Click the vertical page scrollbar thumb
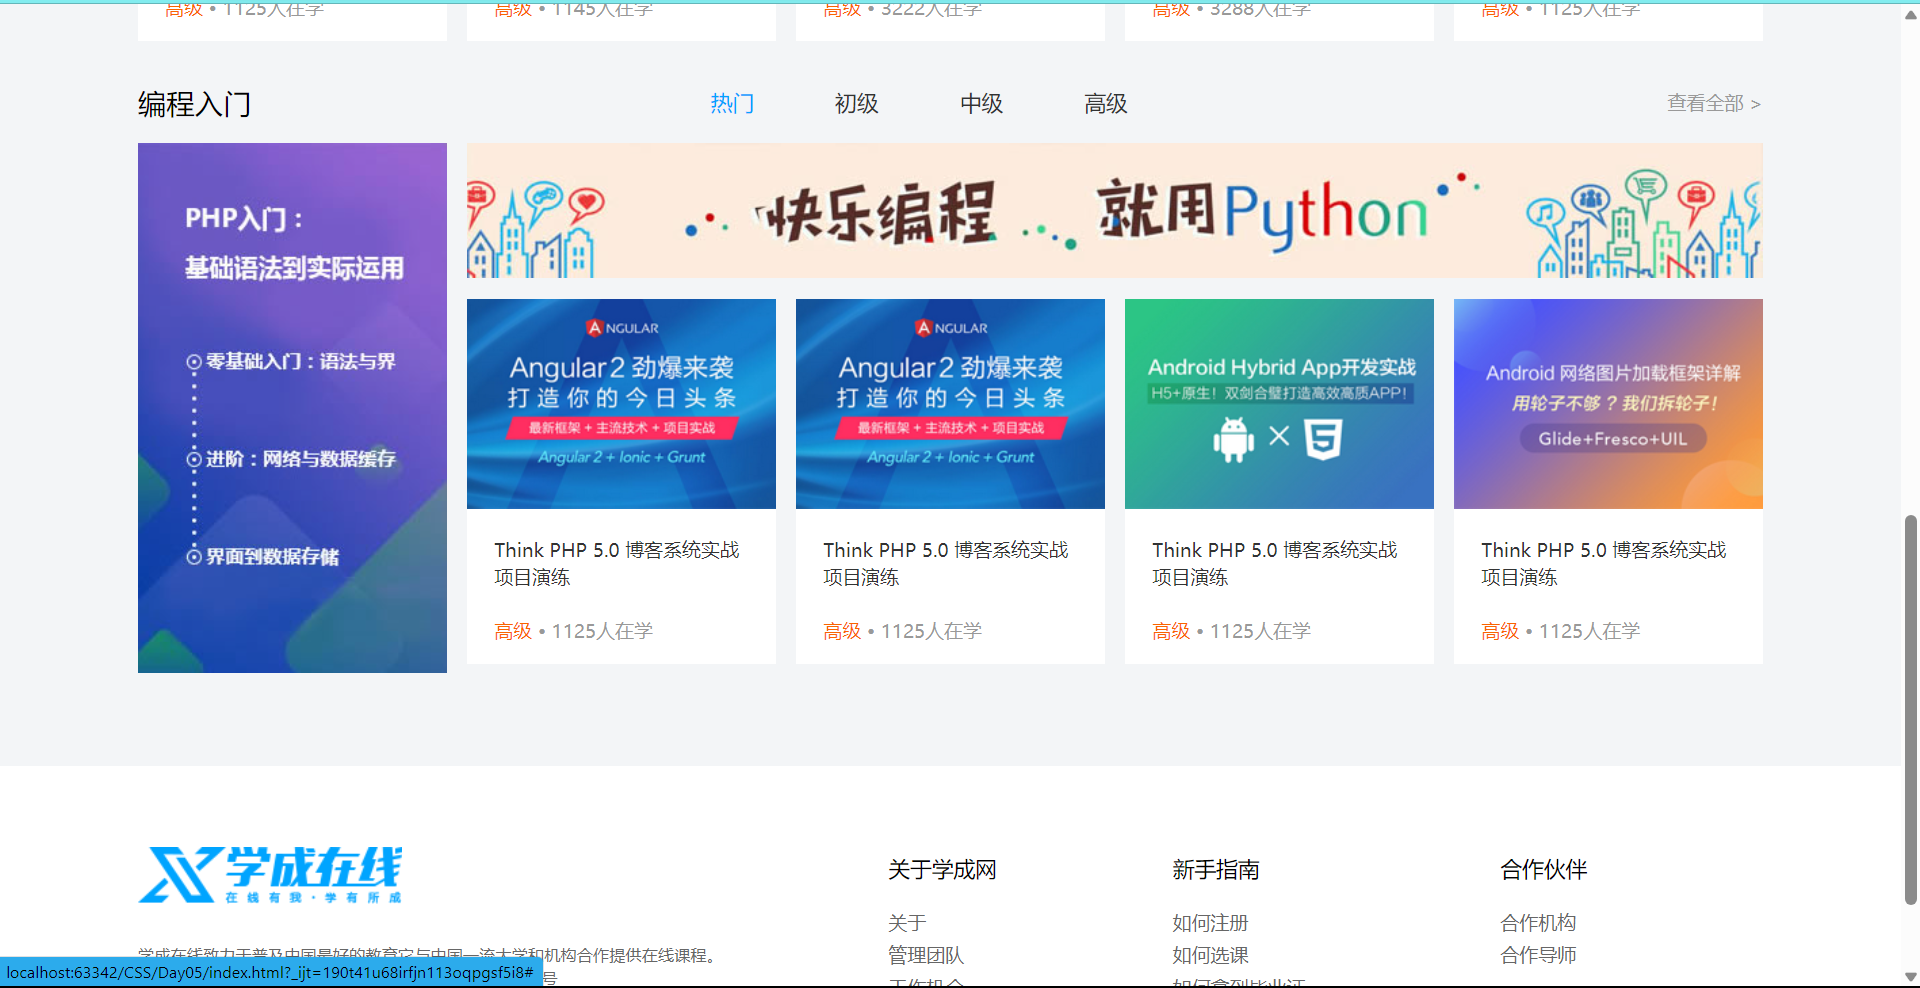Viewport: 1920px width, 988px height. pos(1911,710)
